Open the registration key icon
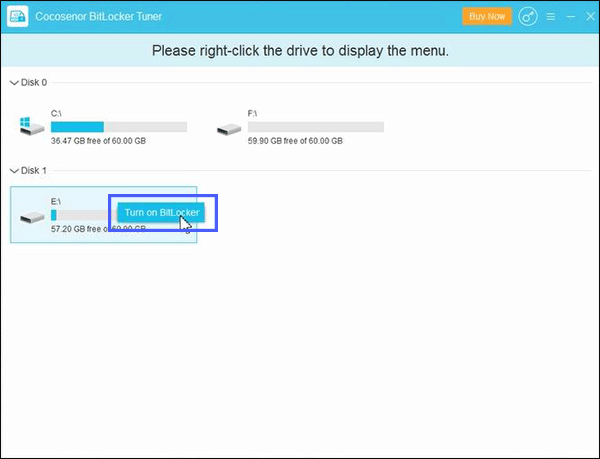600x459 pixels. click(x=528, y=16)
